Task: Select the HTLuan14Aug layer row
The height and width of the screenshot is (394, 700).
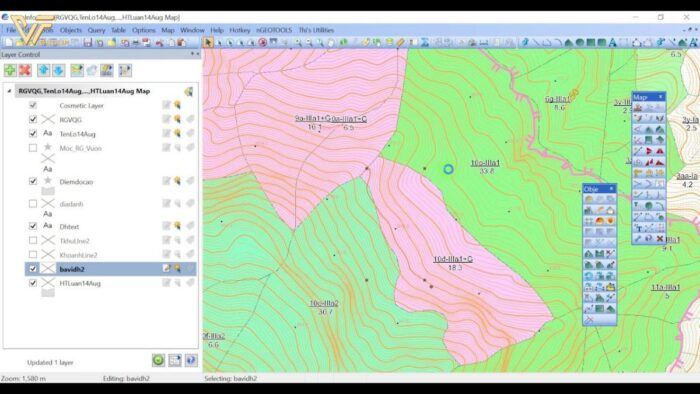Action: pyautogui.click(x=110, y=283)
